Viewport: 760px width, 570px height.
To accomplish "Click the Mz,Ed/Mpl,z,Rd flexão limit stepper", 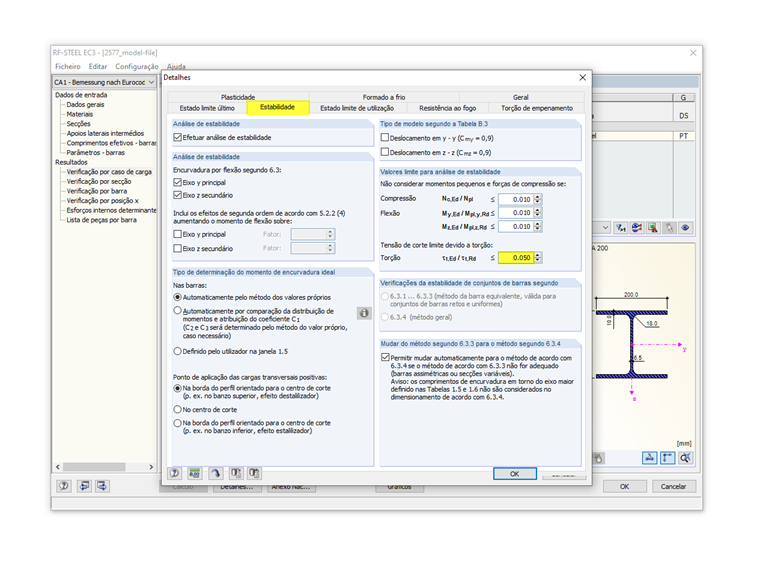I will pos(538,226).
